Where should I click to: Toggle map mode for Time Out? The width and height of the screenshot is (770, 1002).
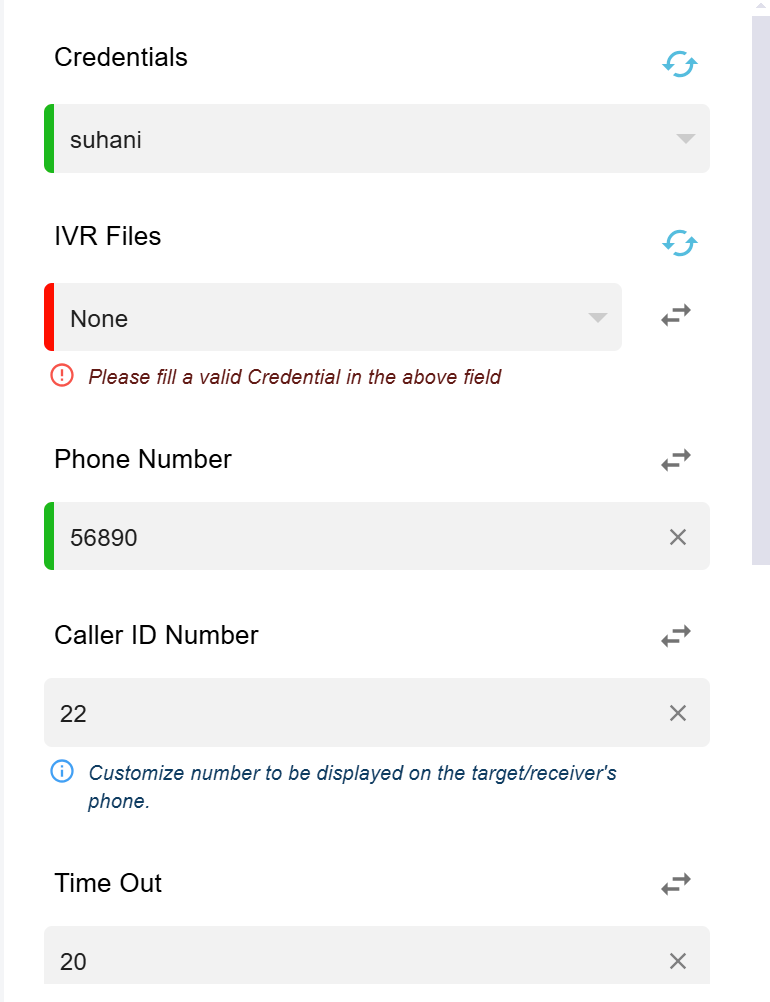(x=676, y=884)
